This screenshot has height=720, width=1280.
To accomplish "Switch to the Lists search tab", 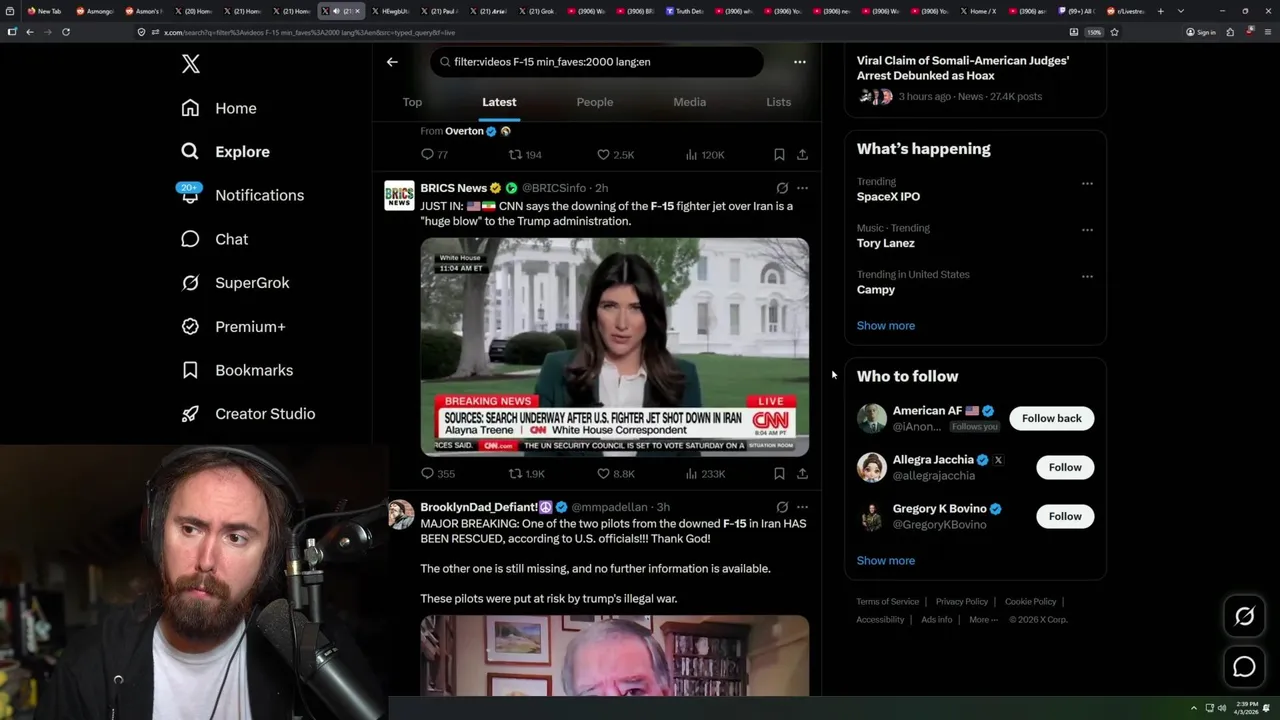I will click(778, 102).
